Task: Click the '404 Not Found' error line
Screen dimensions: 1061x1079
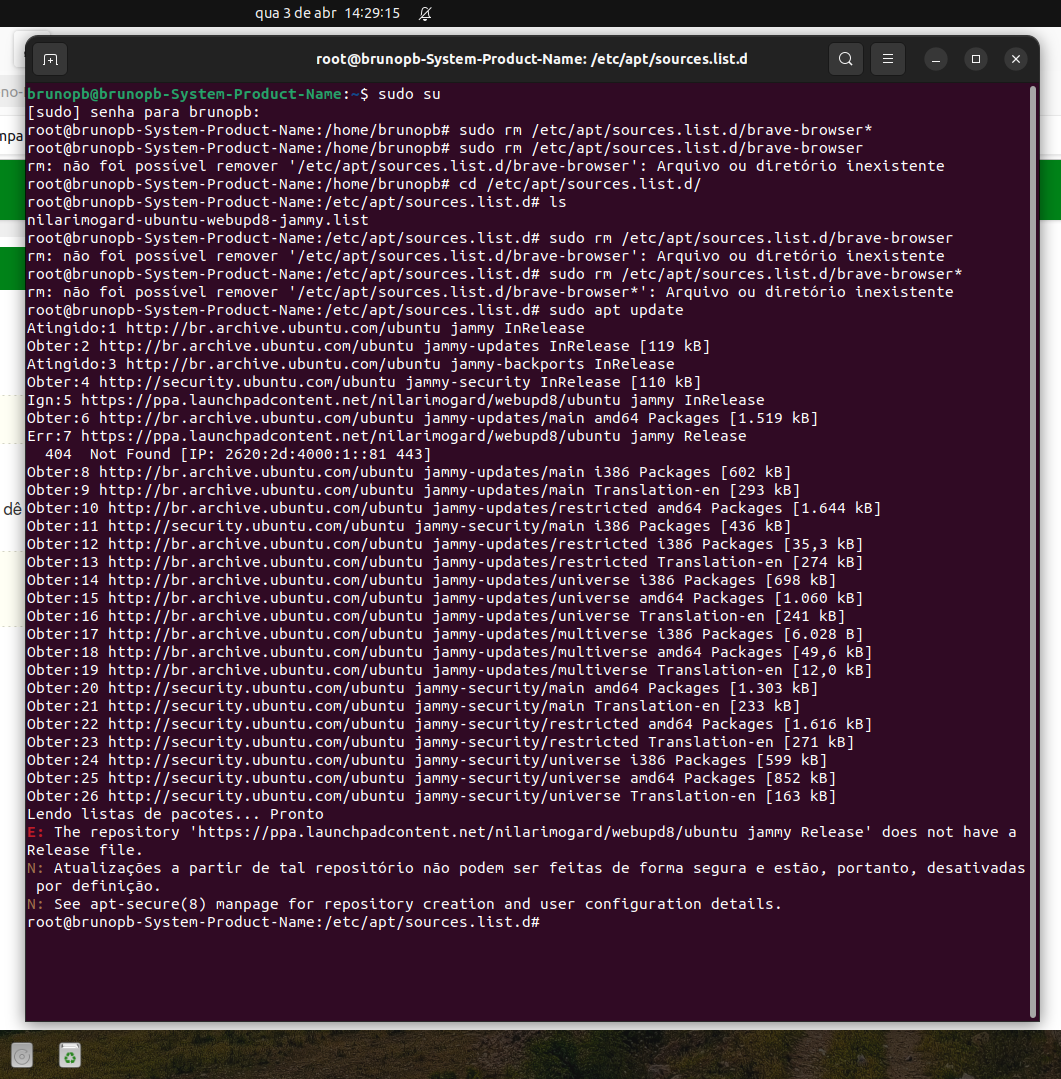Action: point(238,453)
